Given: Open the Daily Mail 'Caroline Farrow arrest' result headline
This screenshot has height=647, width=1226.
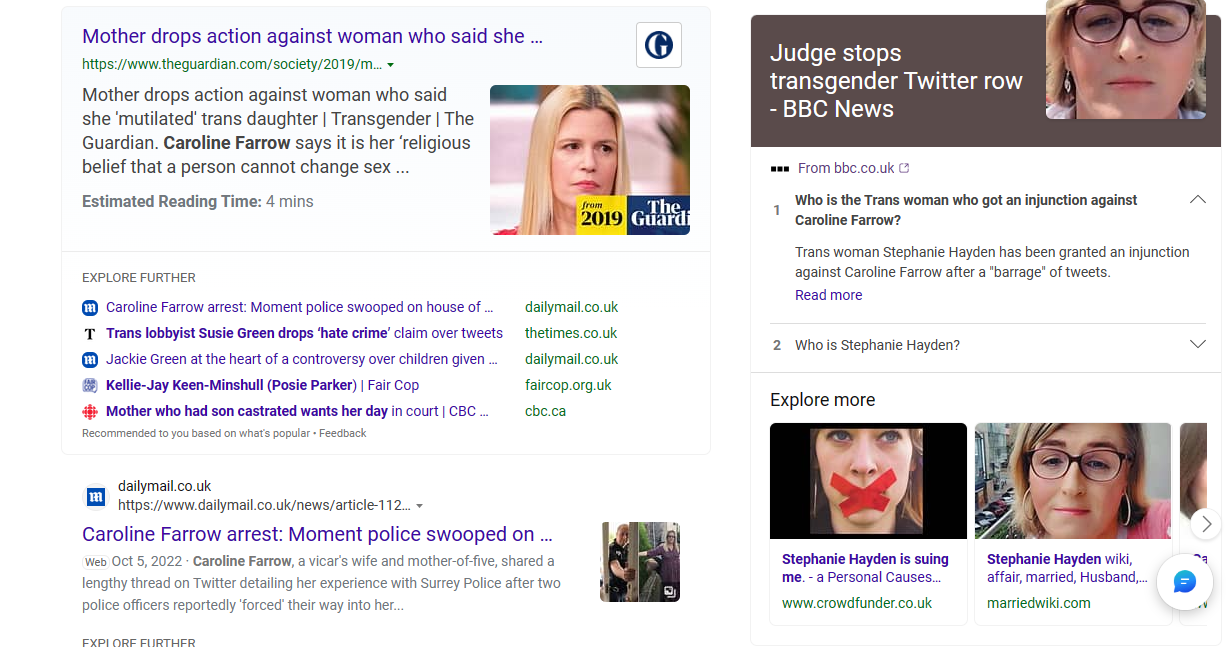Looking at the screenshot, I should coord(317,534).
